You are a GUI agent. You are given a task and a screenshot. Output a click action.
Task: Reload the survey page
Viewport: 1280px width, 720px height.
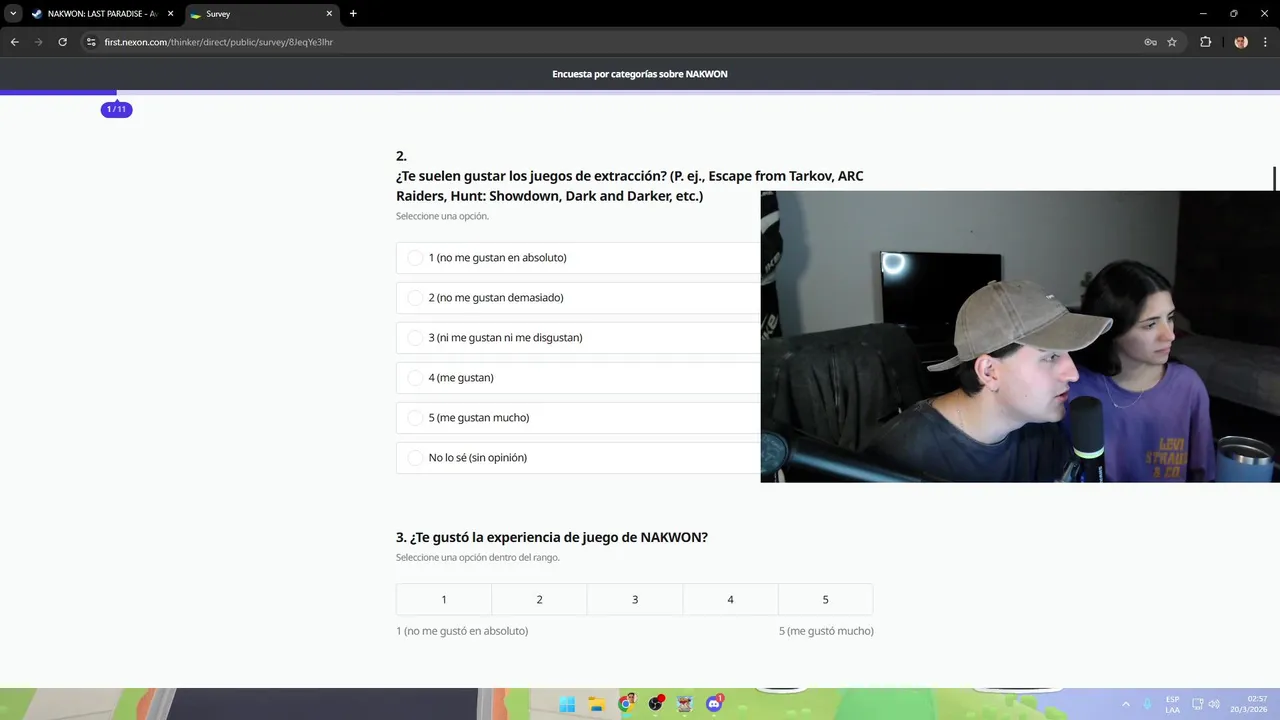(x=62, y=42)
